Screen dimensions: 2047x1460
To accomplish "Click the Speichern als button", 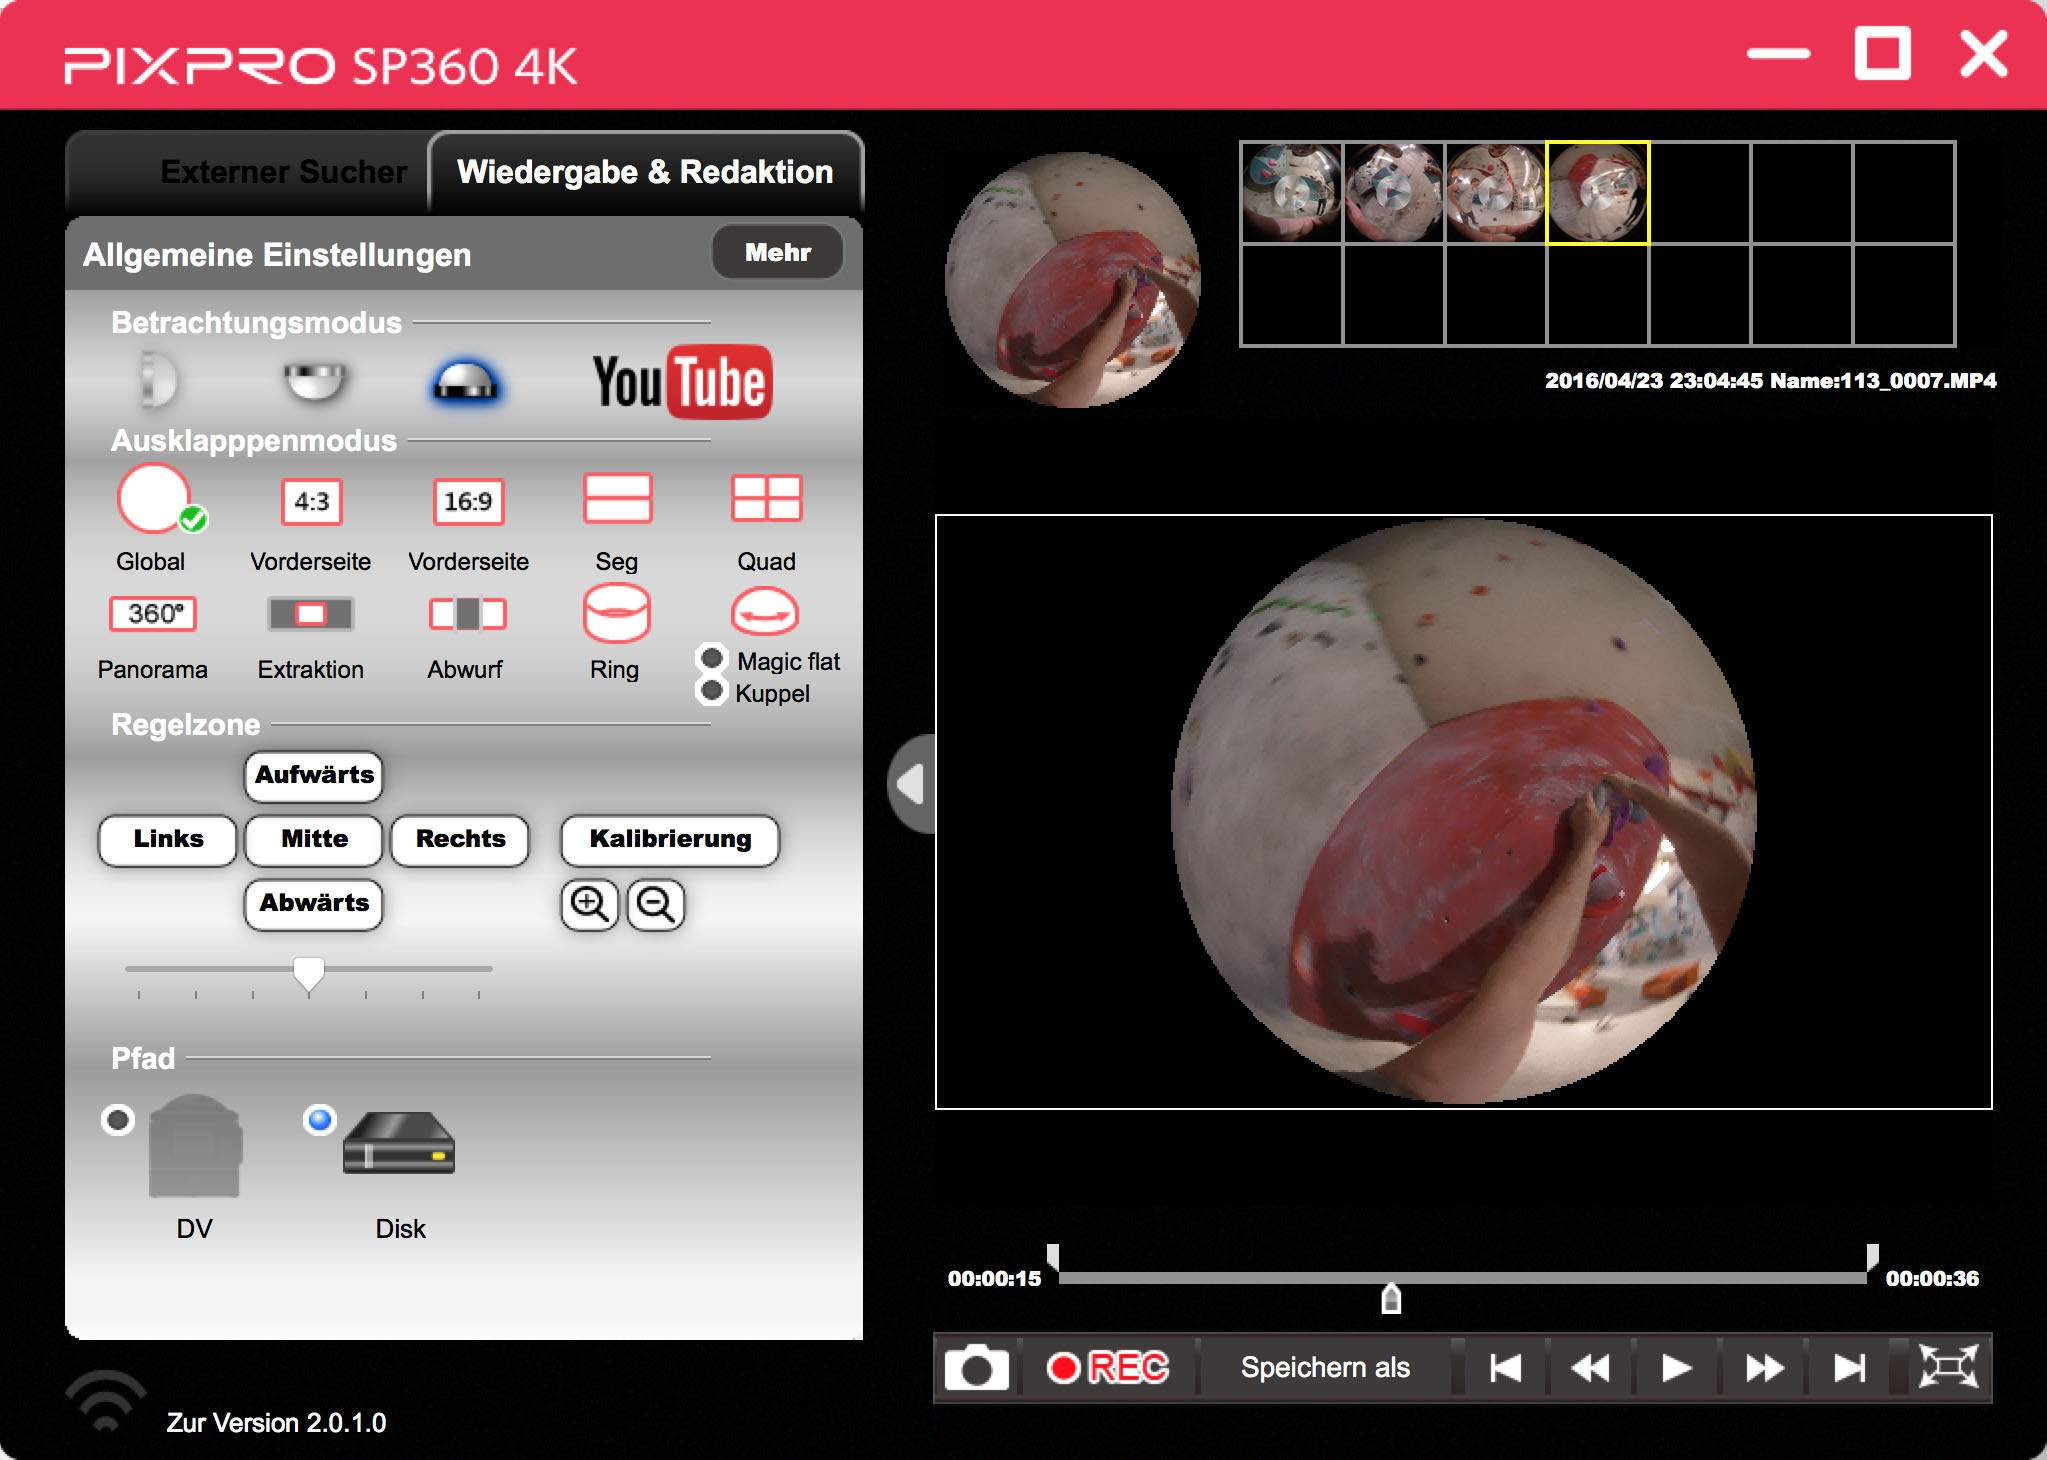I will tap(1325, 1367).
